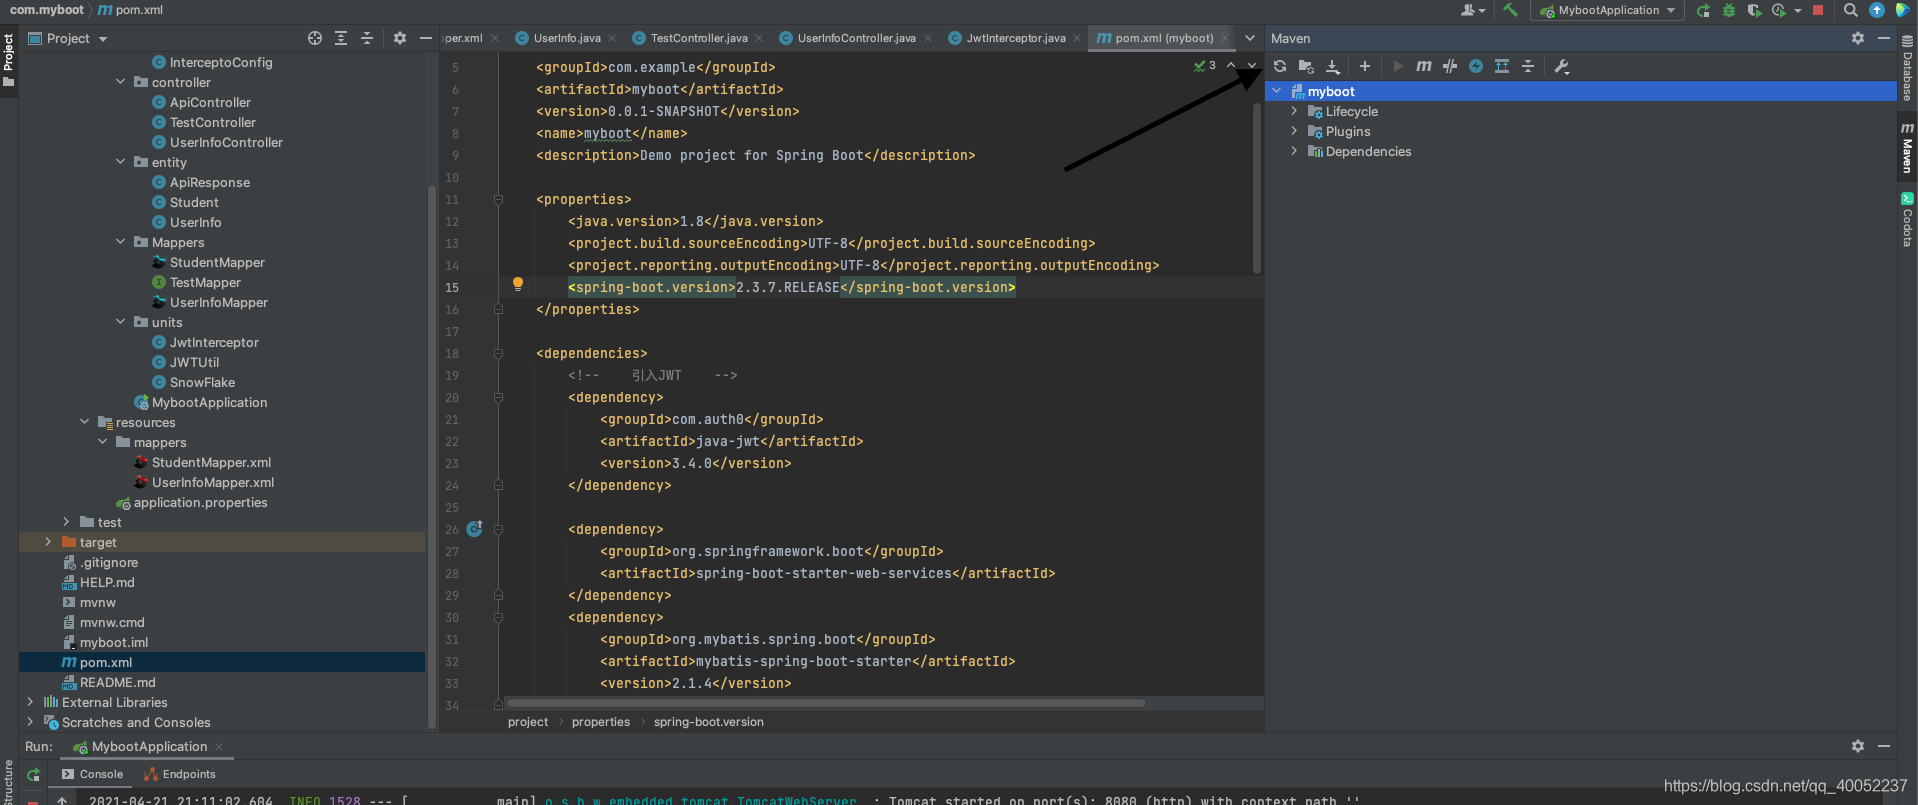This screenshot has height=805, width=1918.
Task: Stop the running application
Action: 1818,10
